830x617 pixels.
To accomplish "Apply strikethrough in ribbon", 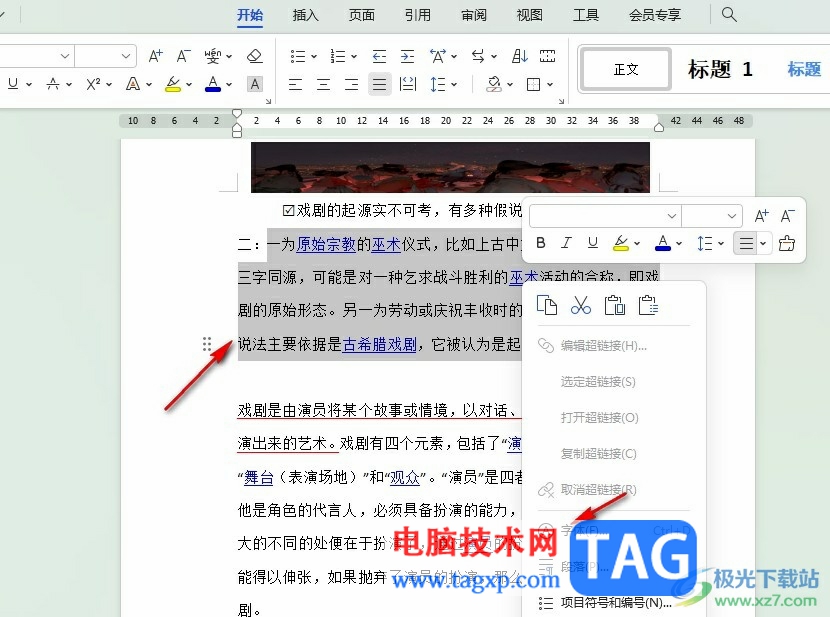I will click(x=53, y=84).
